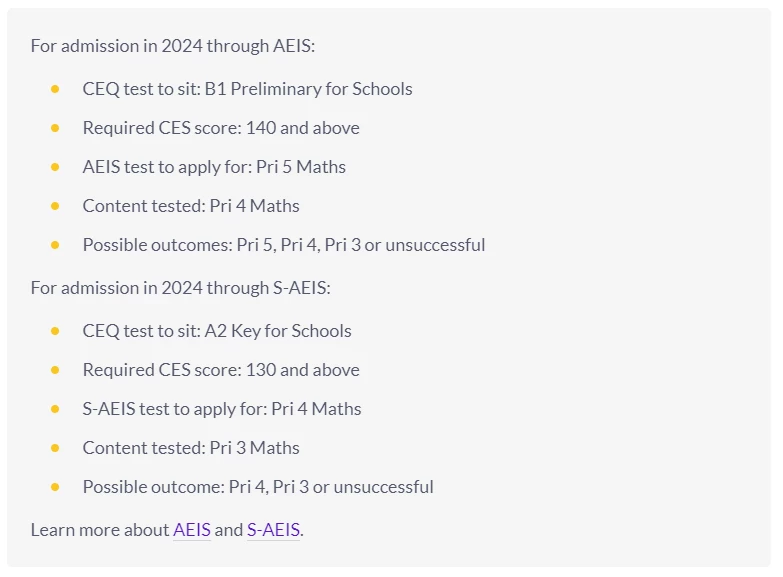Click 'Content tested: Pri 3 Maths' line
Viewport: 783px width, 577px height.
click(x=191, y=448)
